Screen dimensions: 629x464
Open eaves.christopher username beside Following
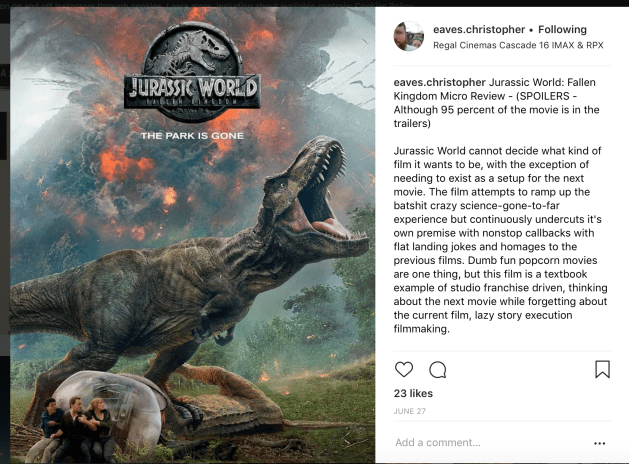479,30
